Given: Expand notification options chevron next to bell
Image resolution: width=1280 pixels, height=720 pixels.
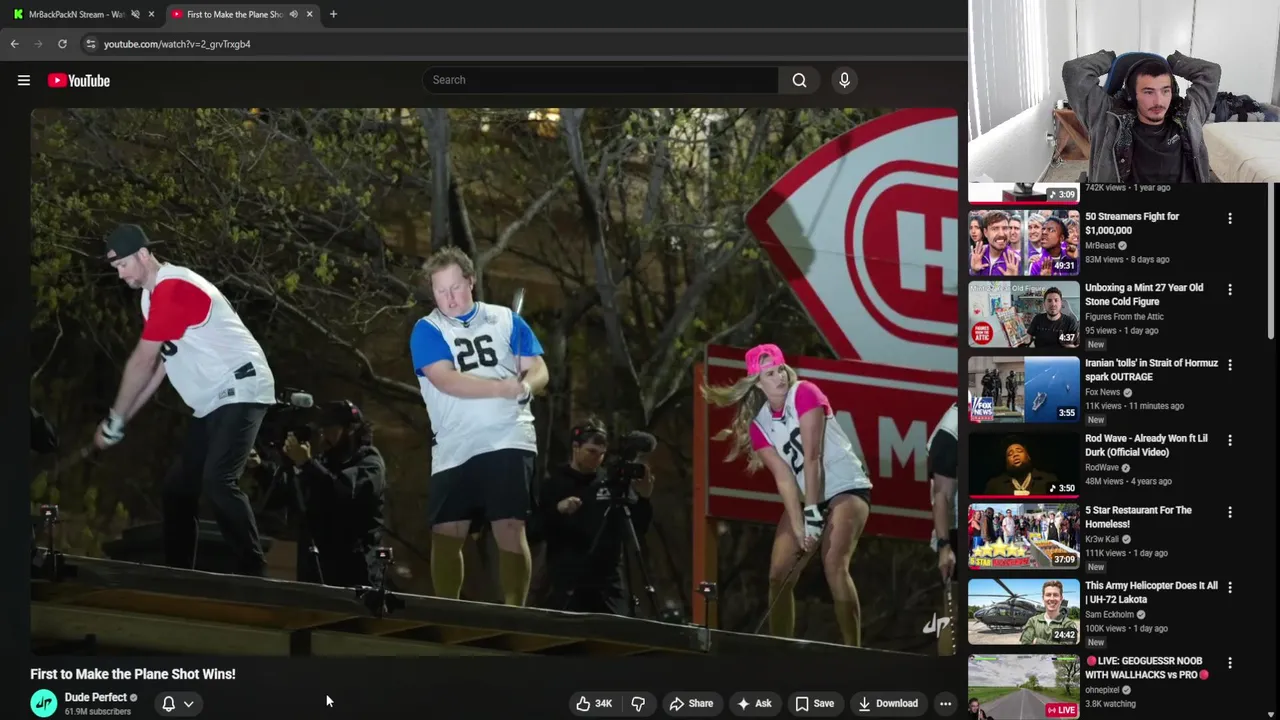Looking at the screenshot, I should [x=188, y=704].
